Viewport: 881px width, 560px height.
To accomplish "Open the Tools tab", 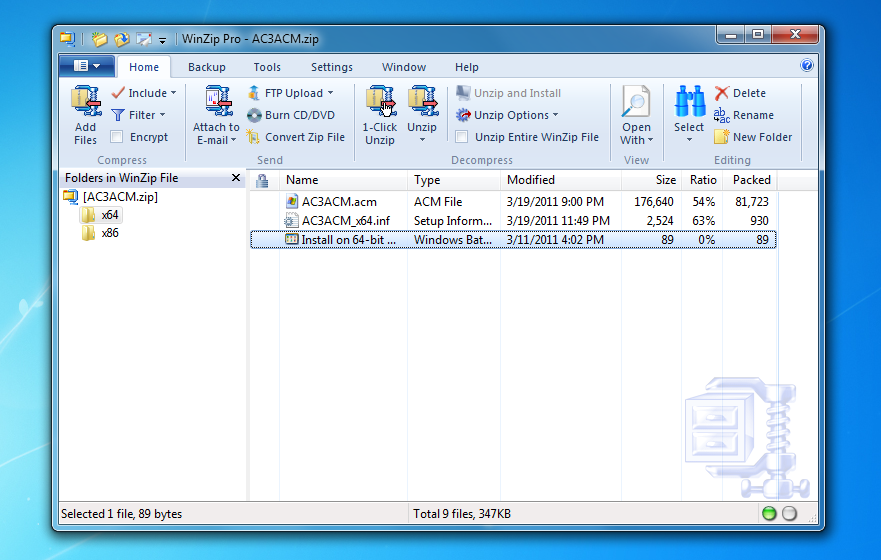I will 267,67.
